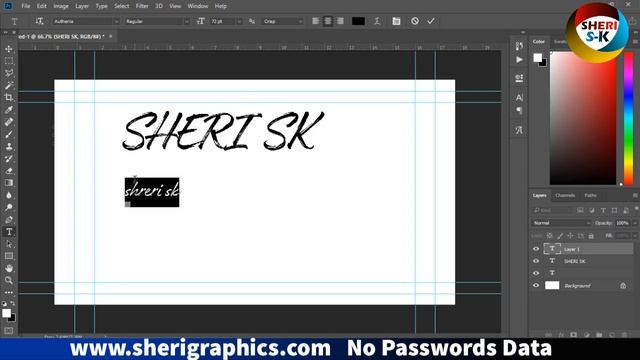
Task: Toggle lock all on layer
Action: click(591, 236)
